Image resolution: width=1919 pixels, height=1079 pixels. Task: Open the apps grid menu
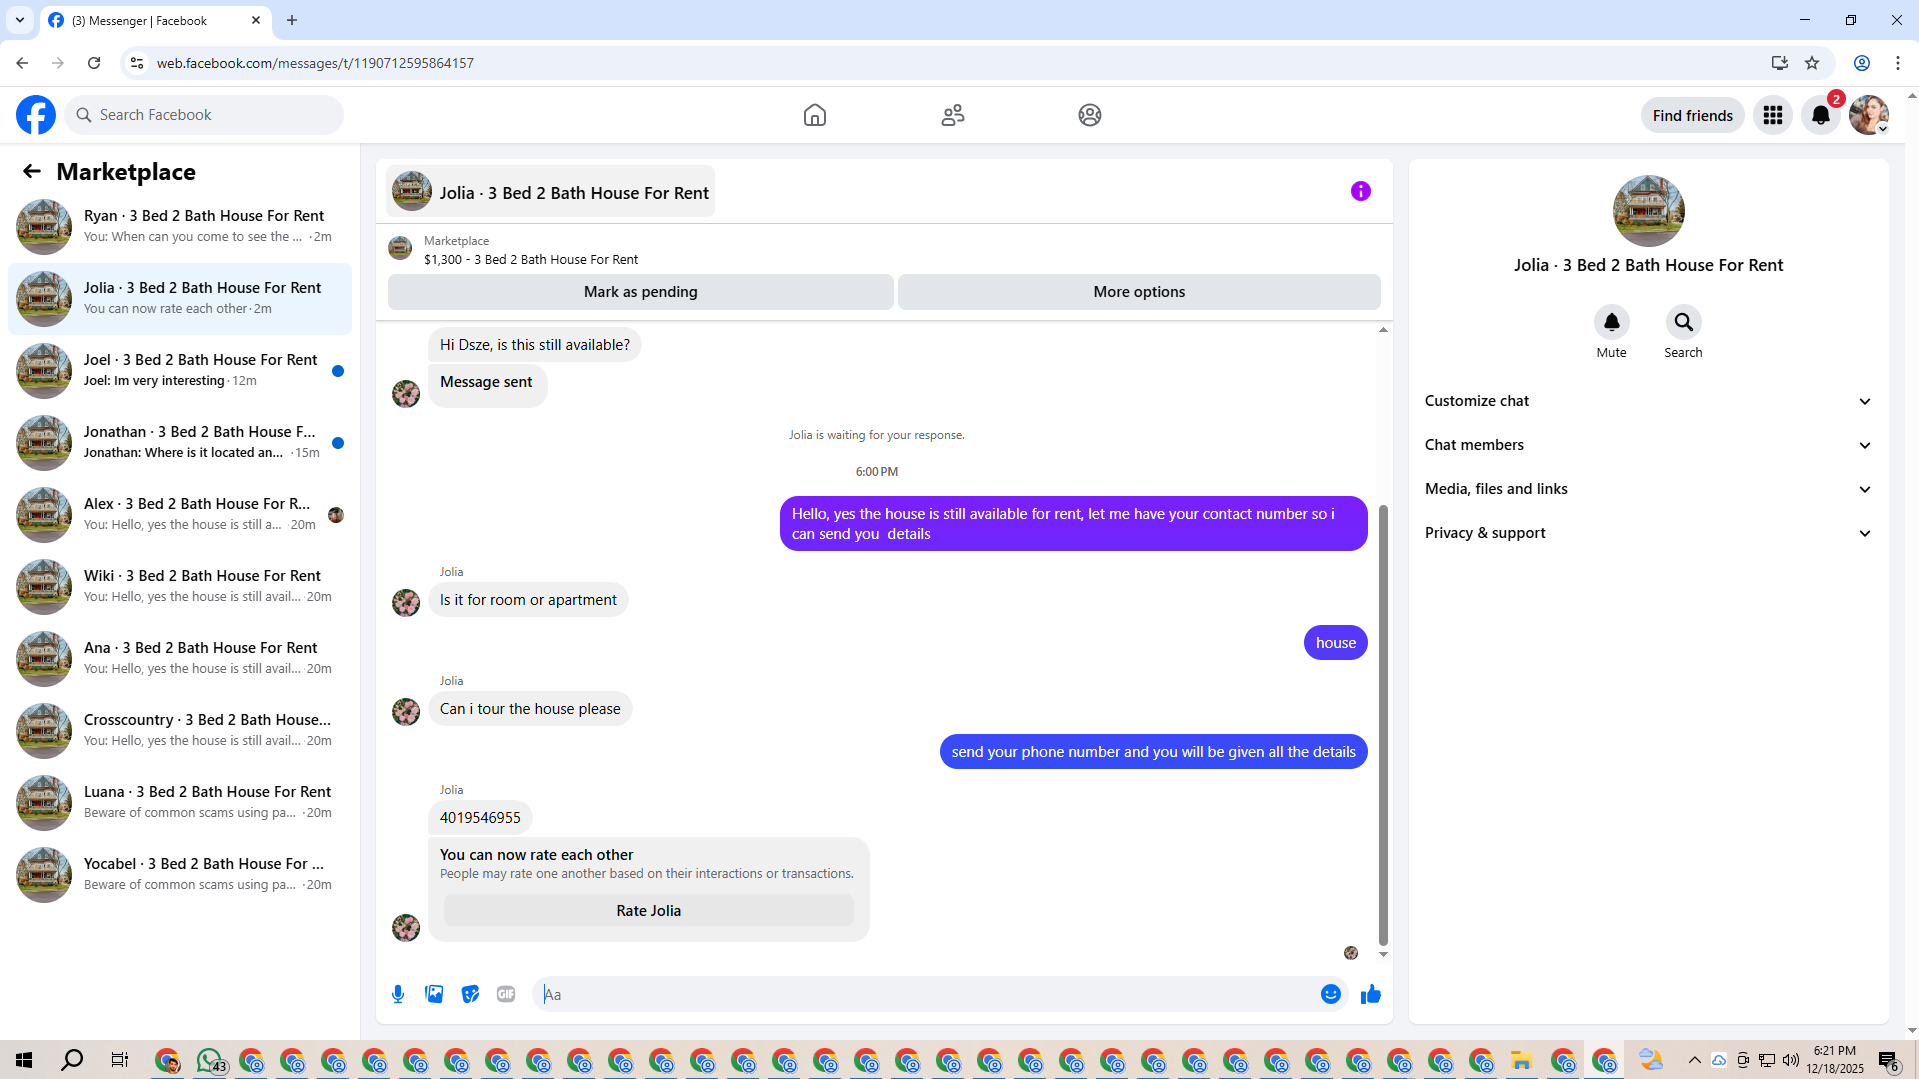(1772, 115)
